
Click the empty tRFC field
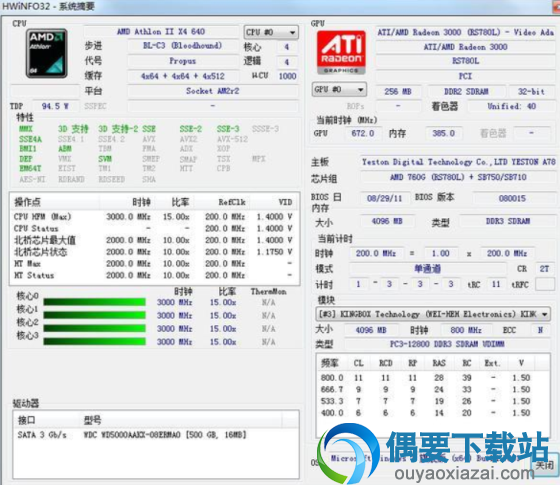coord(545,284)
